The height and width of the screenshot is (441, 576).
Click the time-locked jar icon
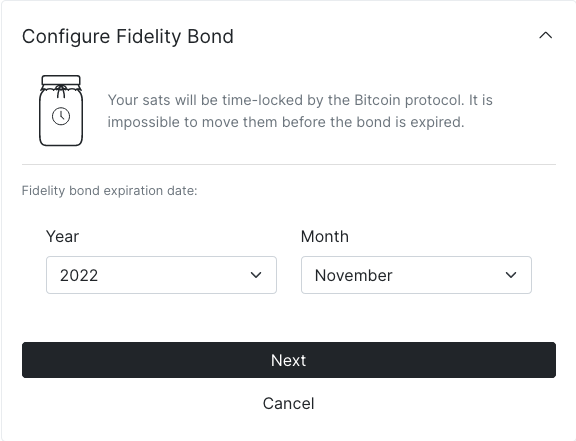(x=61, y=111)
